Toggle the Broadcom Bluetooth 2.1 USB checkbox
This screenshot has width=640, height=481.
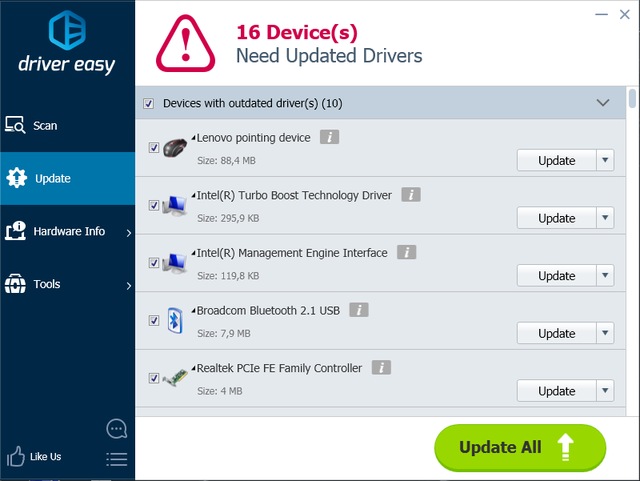click(154, 321)
